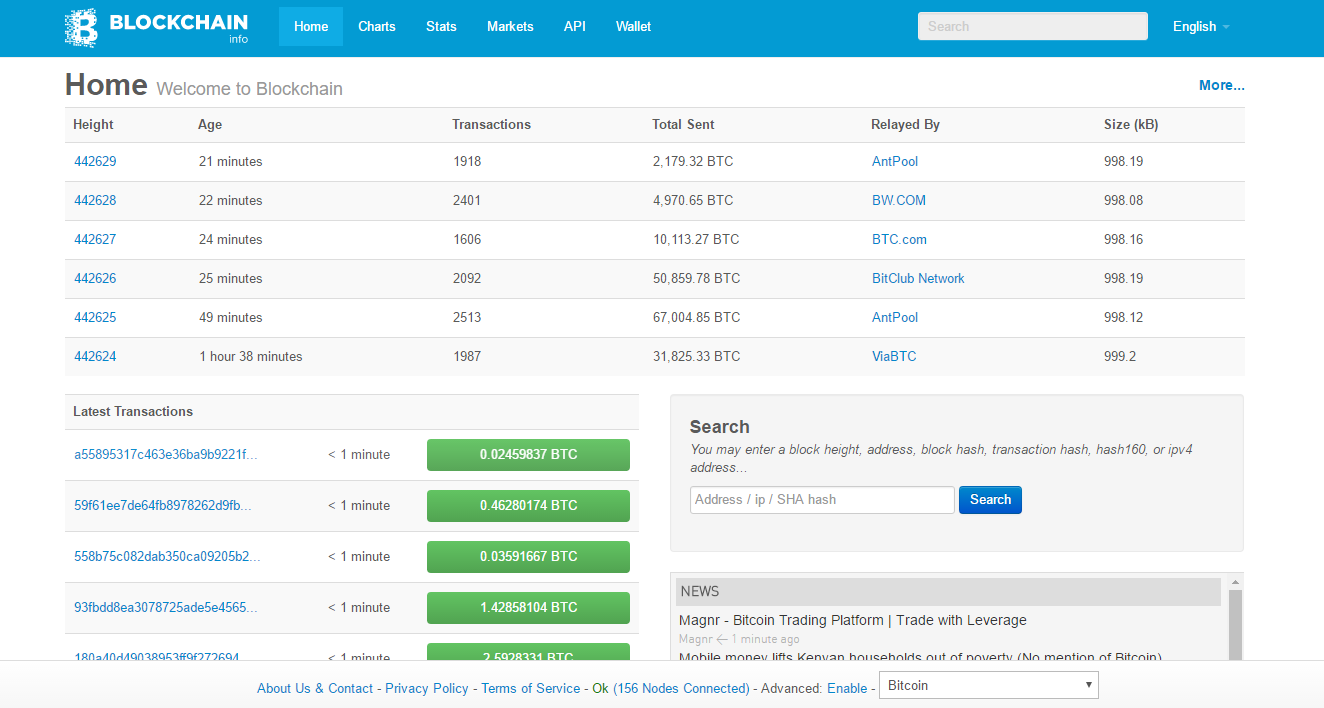Image resolution: width=1324 pixels, height=708 pixels.
Task: Open the Home navigation tab
Action: [311, 26]
